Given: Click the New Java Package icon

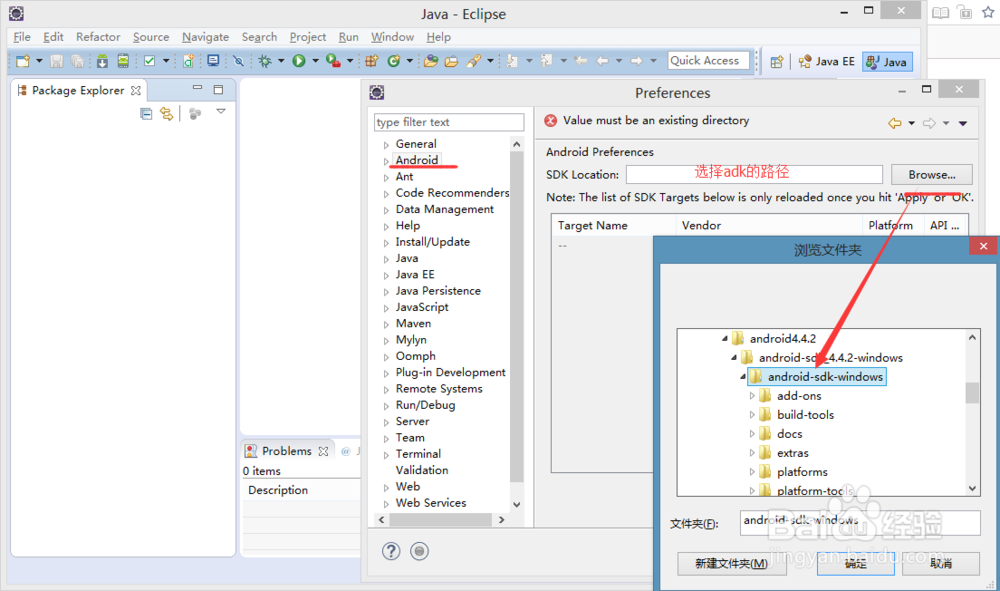Looking at the screenshot, I should 372,61.
